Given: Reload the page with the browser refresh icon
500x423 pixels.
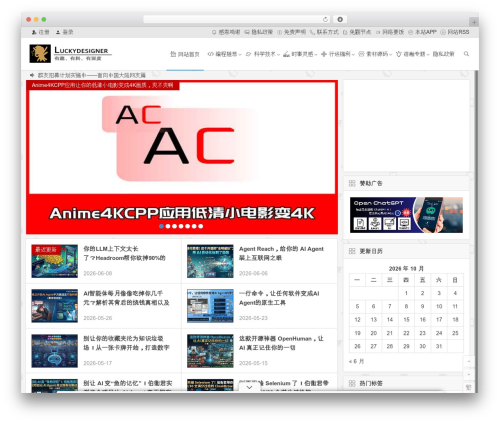Looking at the screenshot, I should click(325, 19).
